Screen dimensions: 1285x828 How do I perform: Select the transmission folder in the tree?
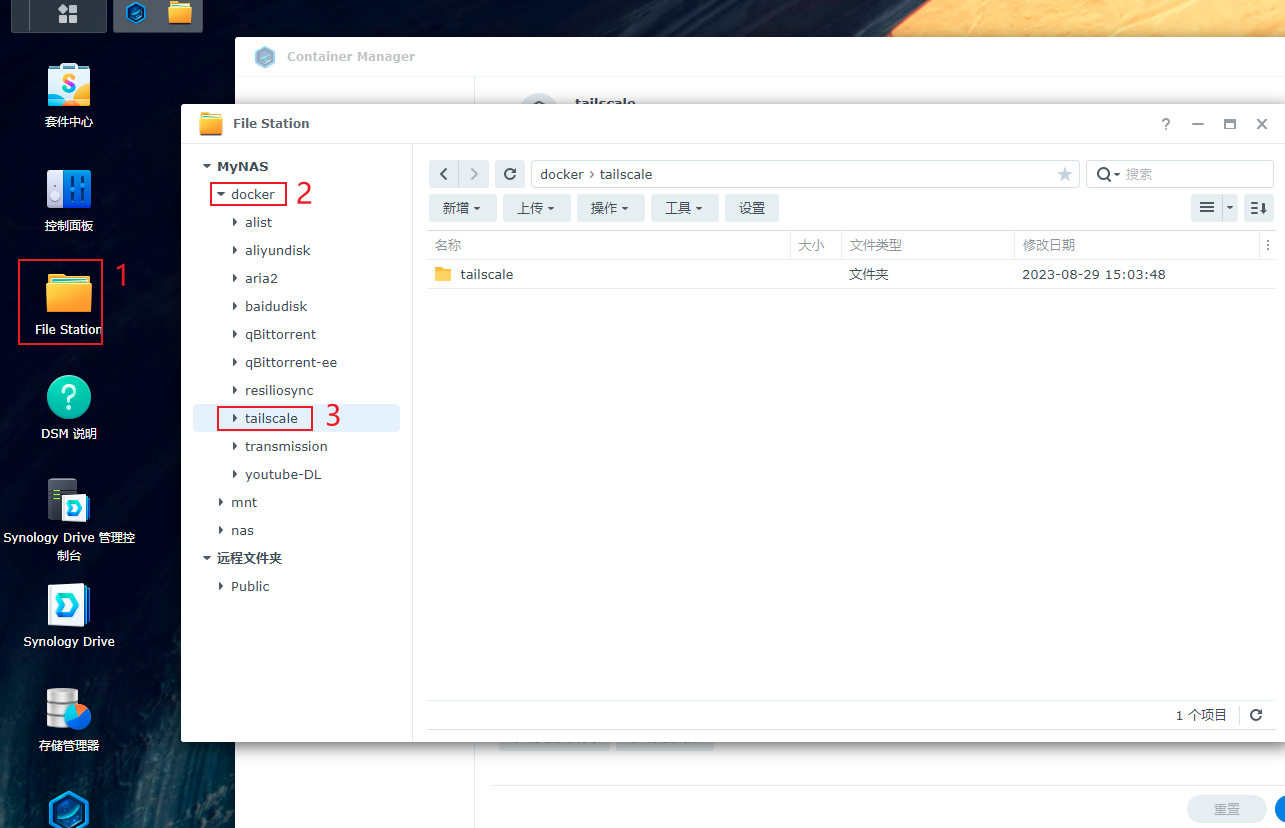coord(286,447)
